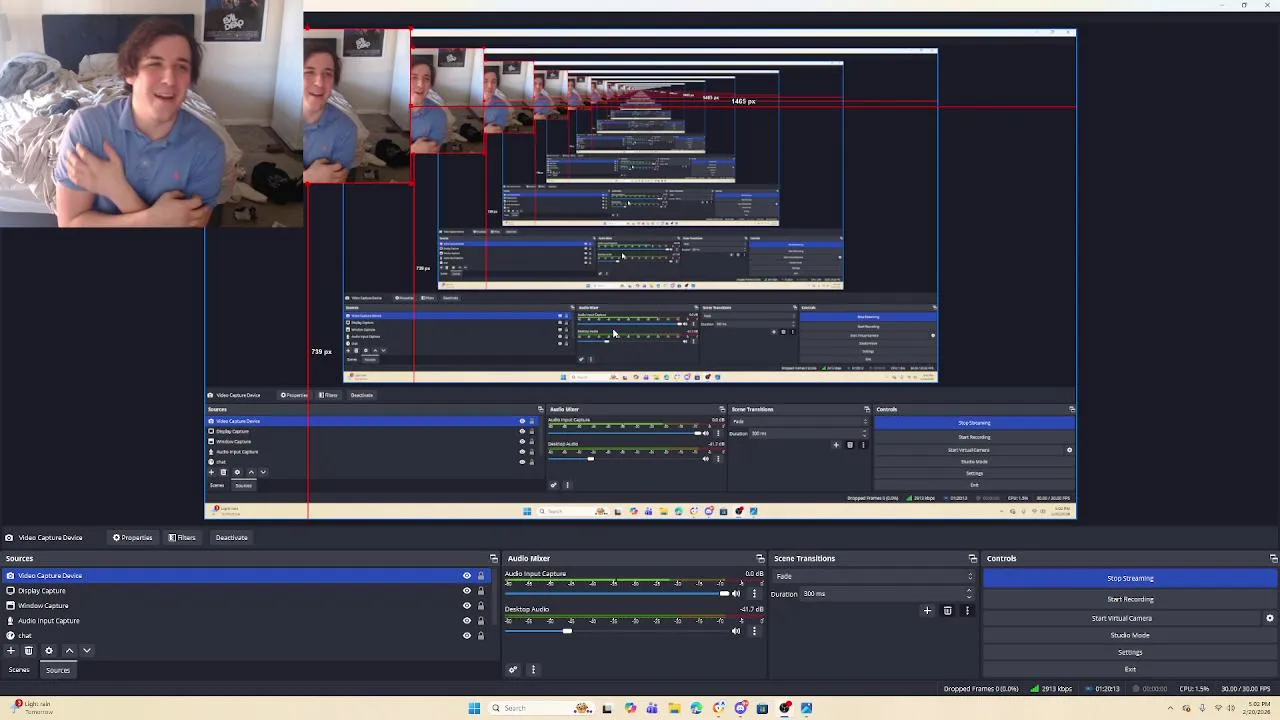Hide Video Capture Device with its eye icon

[466, 576]
